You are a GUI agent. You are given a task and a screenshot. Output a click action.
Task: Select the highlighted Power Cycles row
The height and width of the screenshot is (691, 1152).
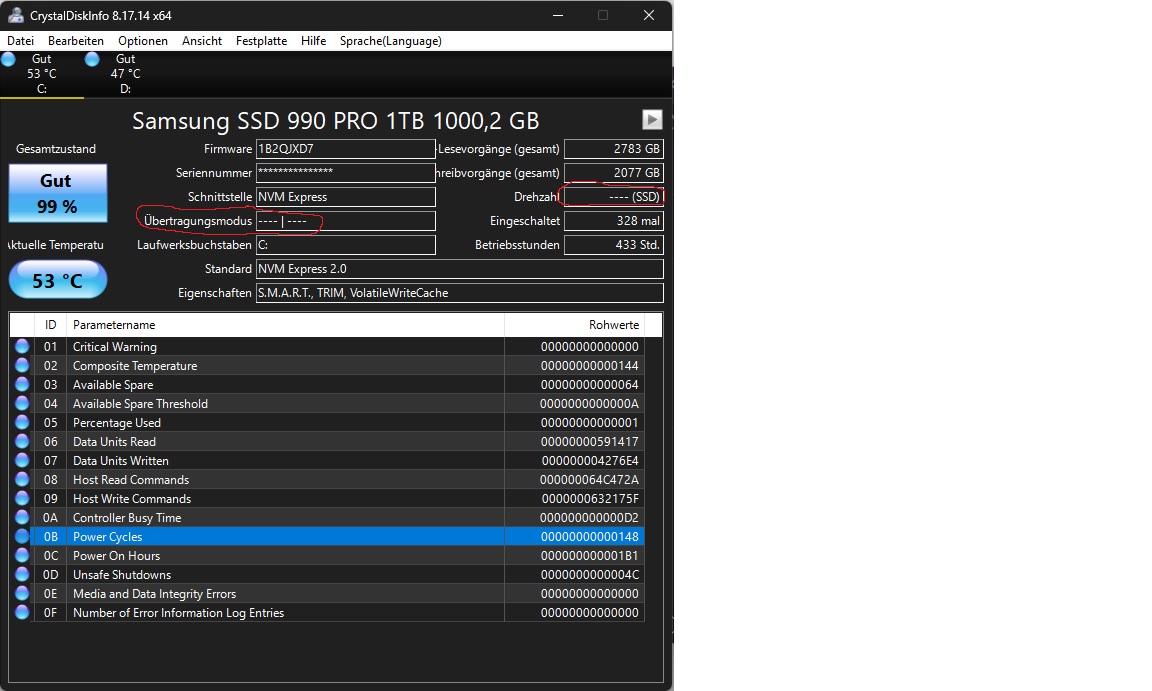327,537
